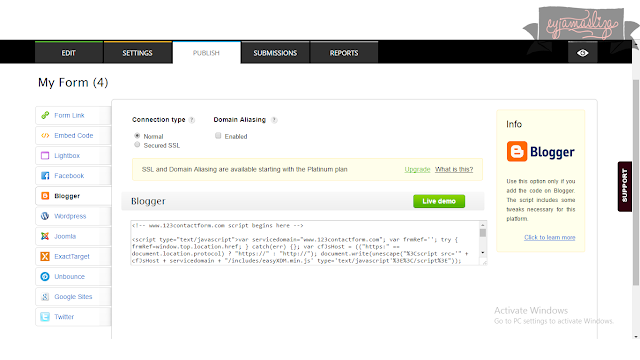Click the Facebook logo icon
Viewport: 640px width, 360px height.
[45, 176]
